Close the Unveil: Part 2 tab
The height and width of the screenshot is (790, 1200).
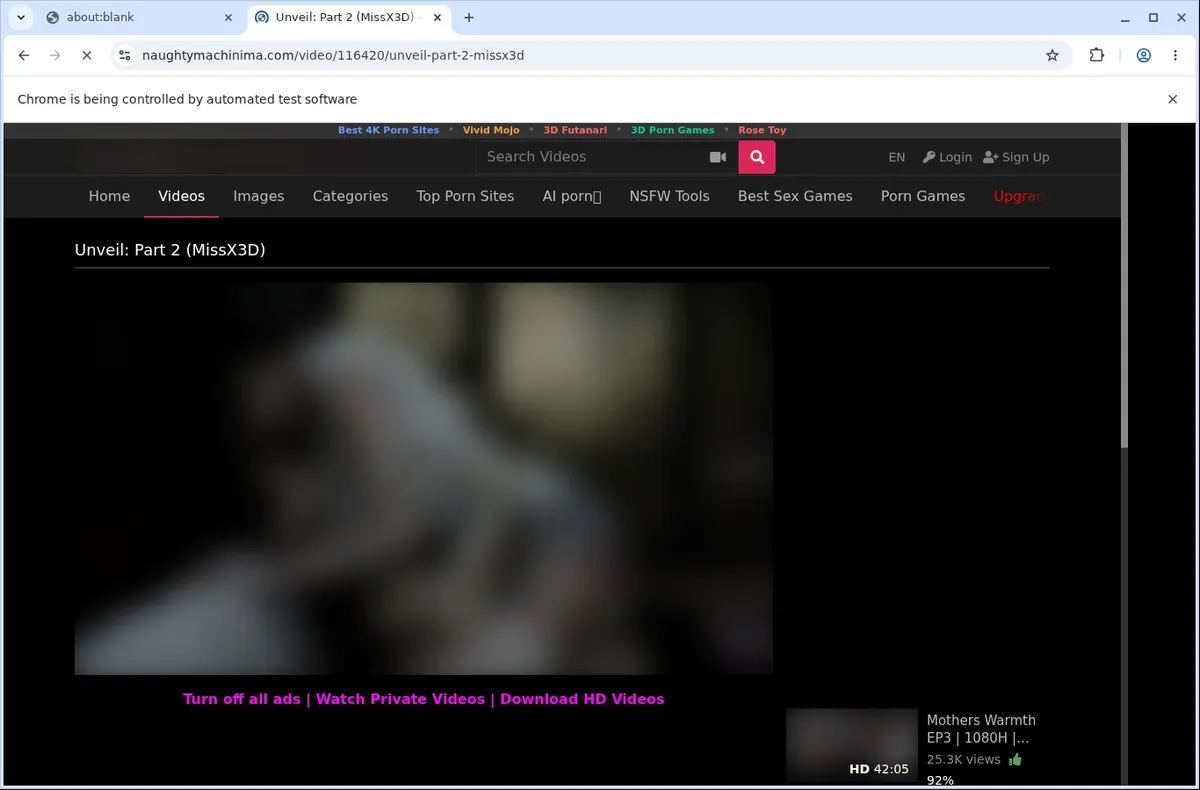(x=438, y=17)
